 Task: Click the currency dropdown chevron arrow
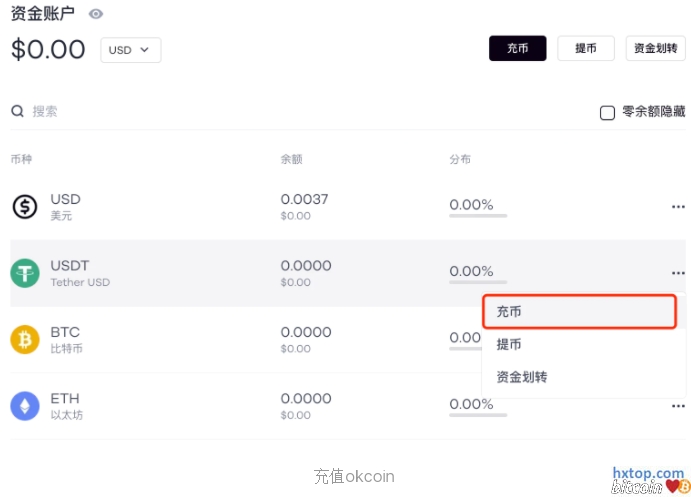[144, 50]
